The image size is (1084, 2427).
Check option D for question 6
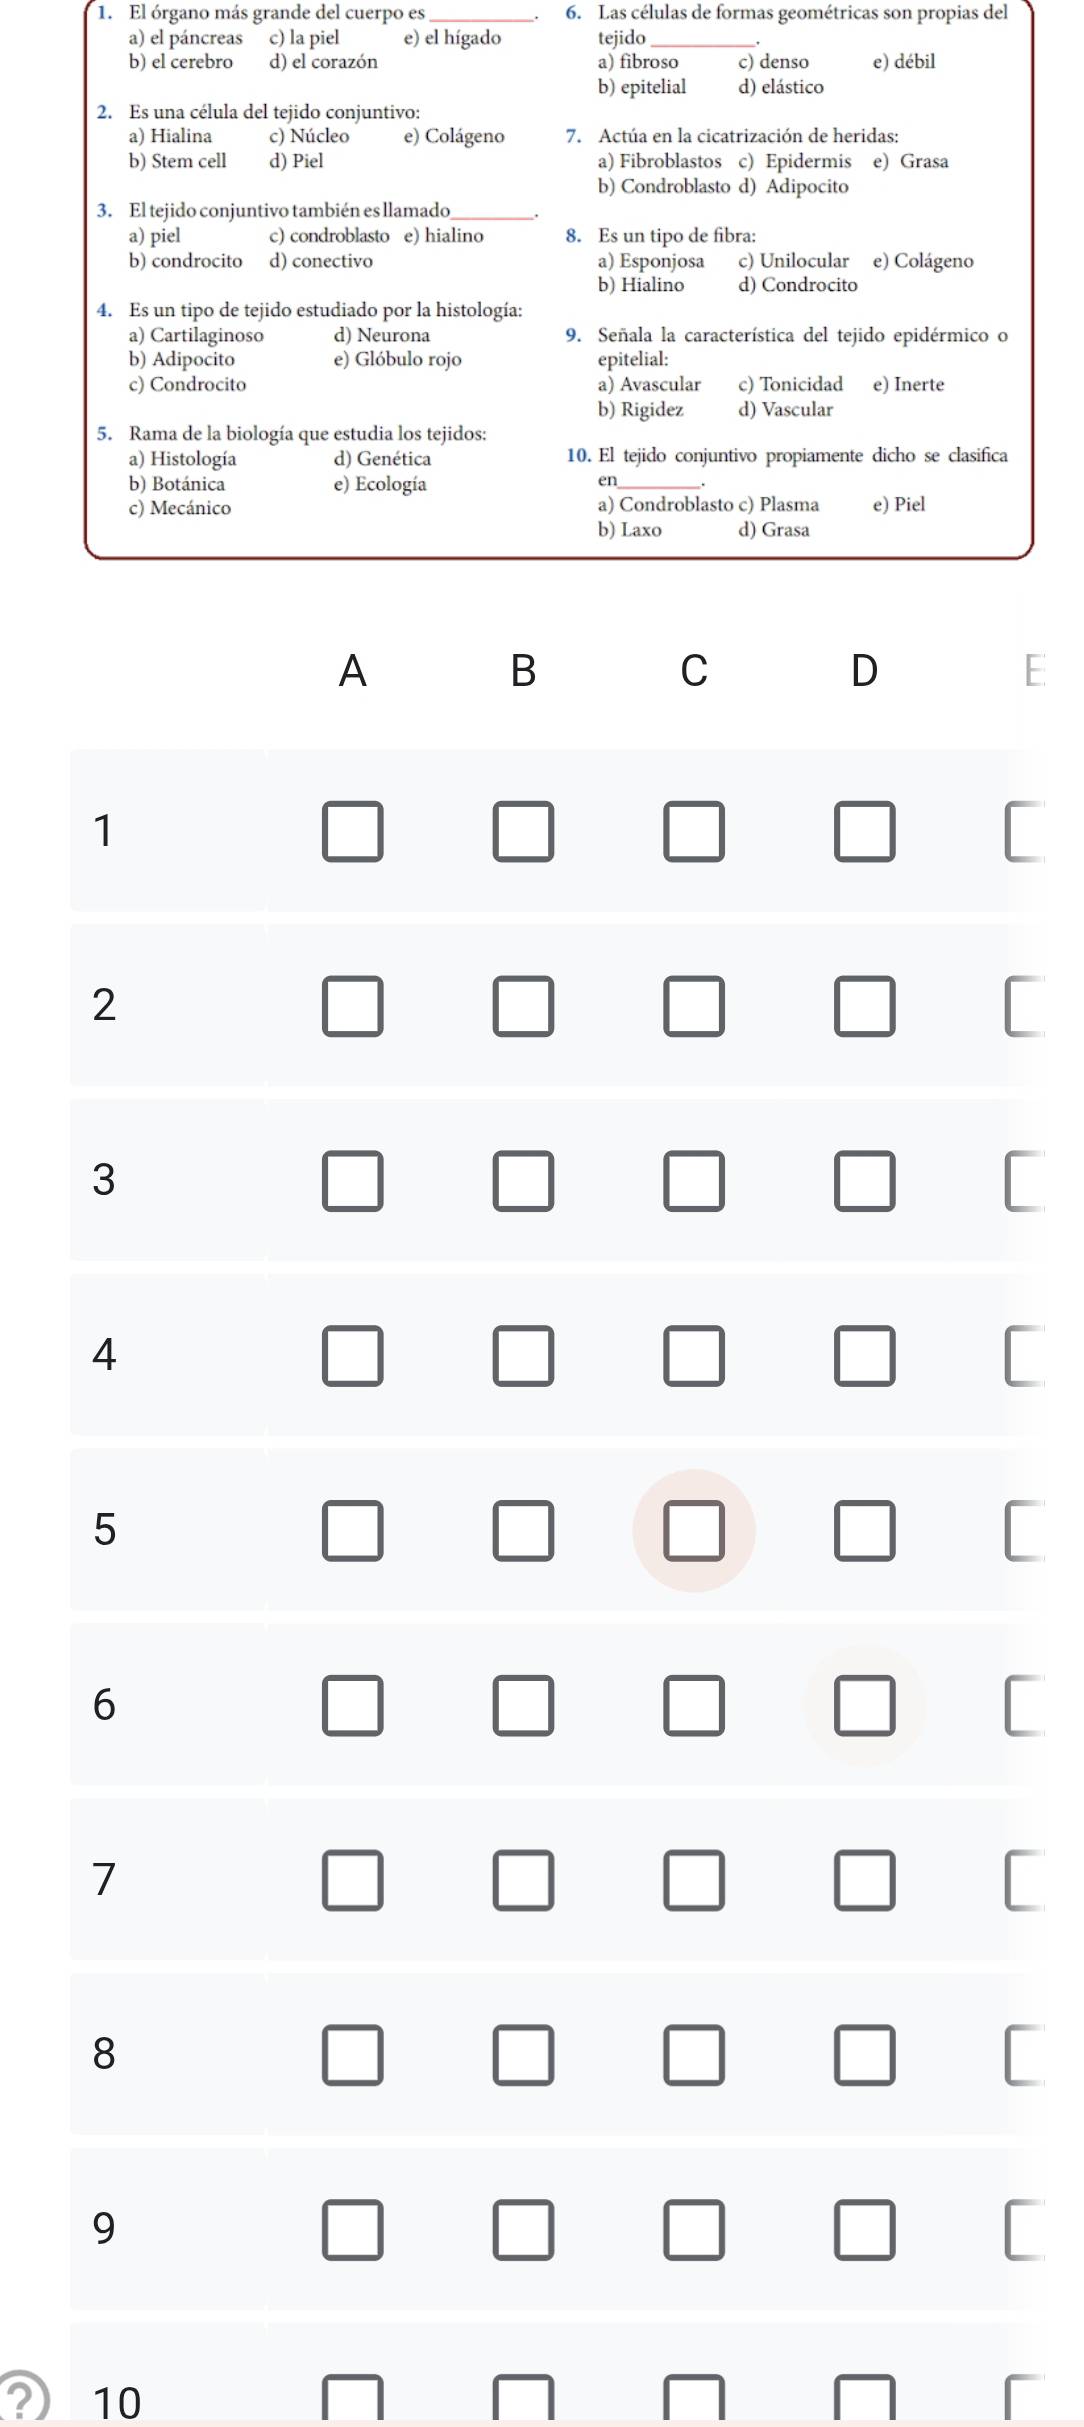865,1705
